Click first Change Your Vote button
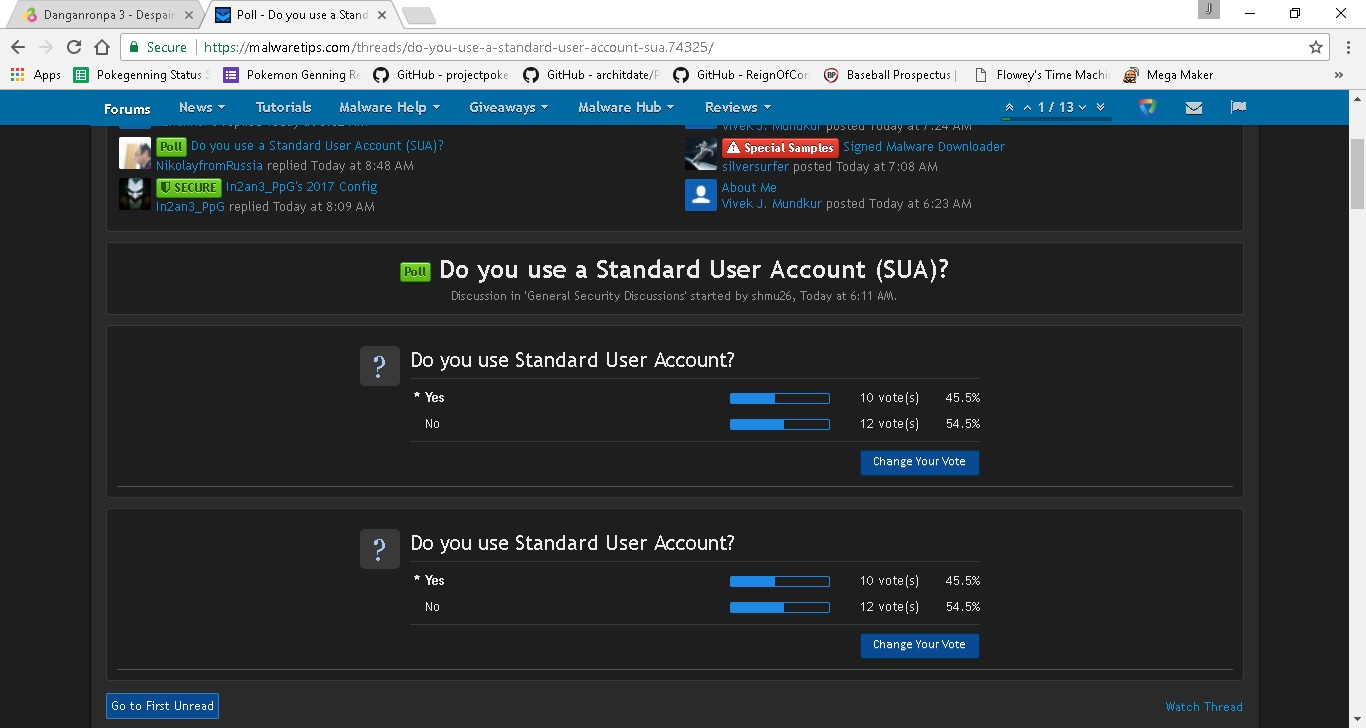 919,462
